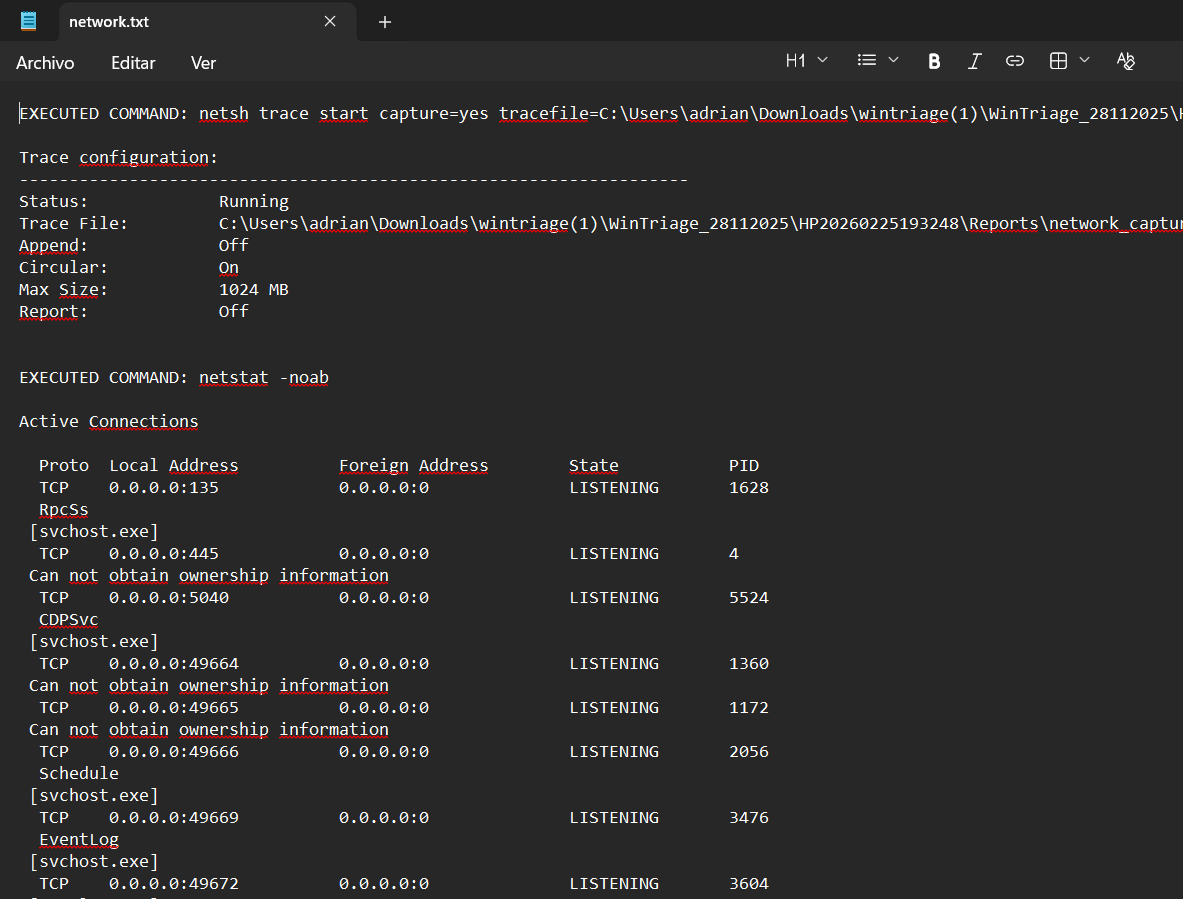Open the Editar menu
1183x899 pixels.
[133, 63]
